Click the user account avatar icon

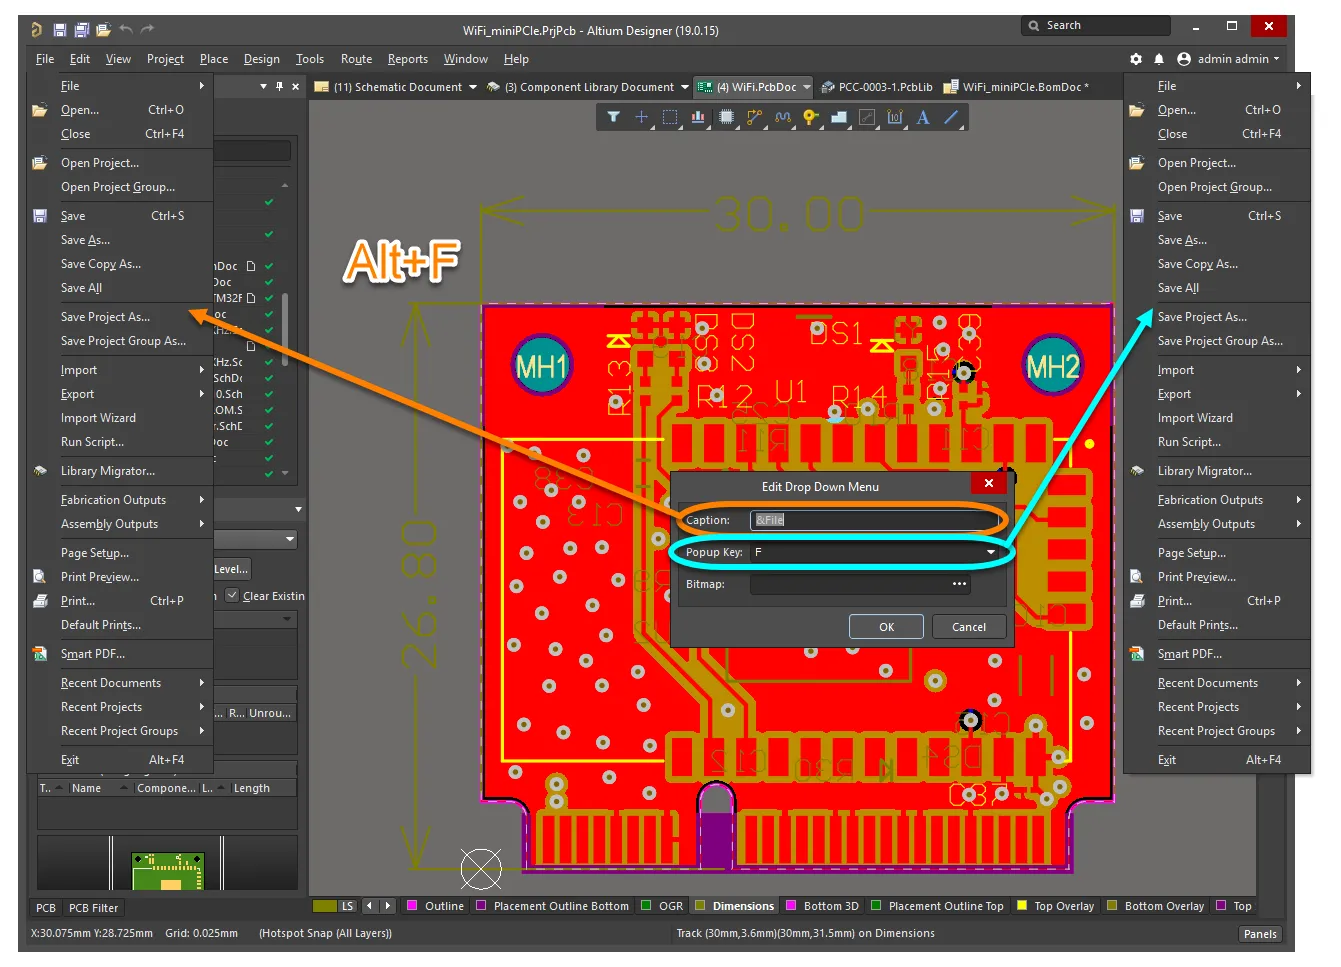pyautogui.click(x=1184, y=59)
